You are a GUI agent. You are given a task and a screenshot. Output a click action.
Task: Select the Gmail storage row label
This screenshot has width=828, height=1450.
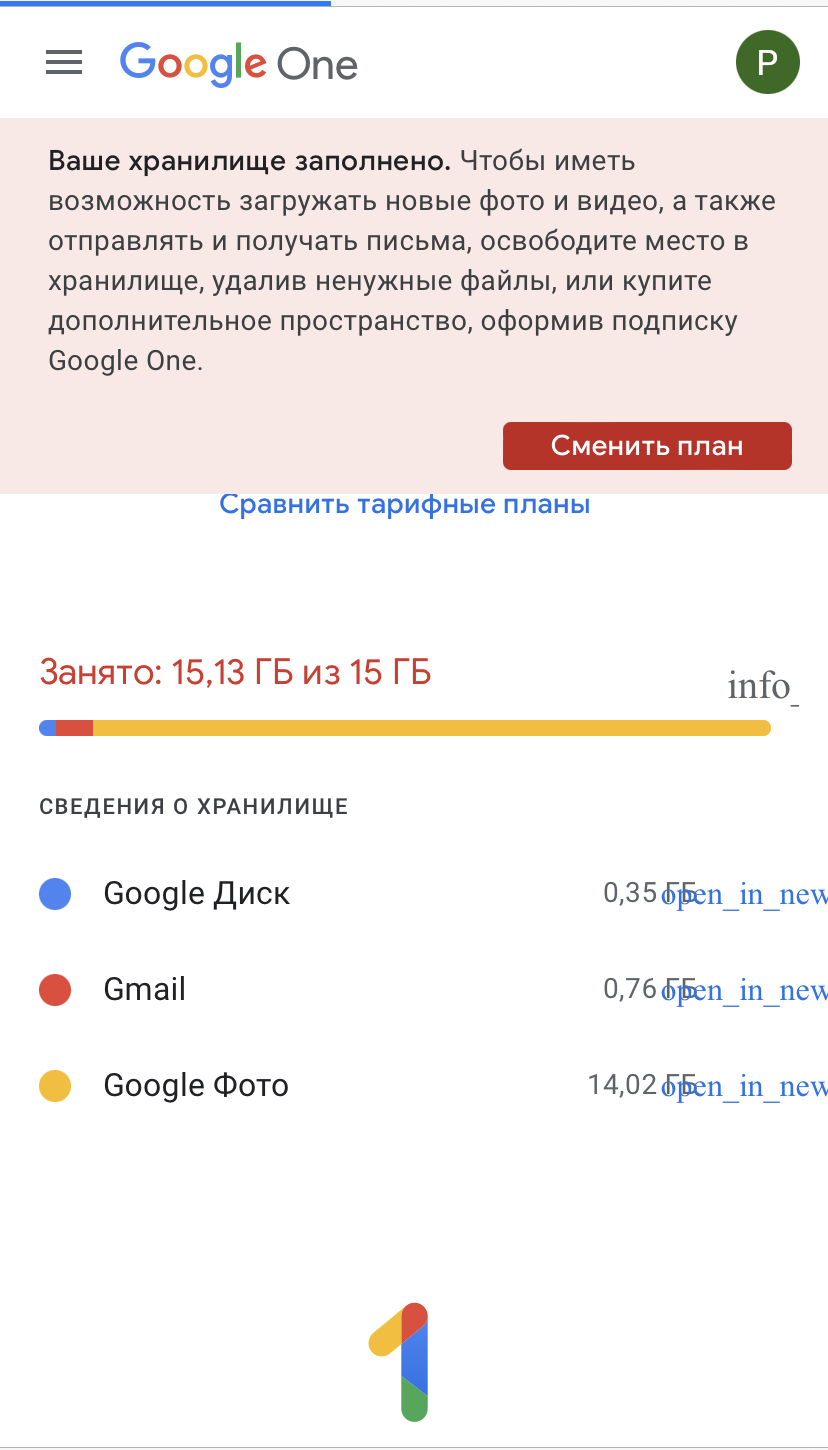tap(145, 990)
